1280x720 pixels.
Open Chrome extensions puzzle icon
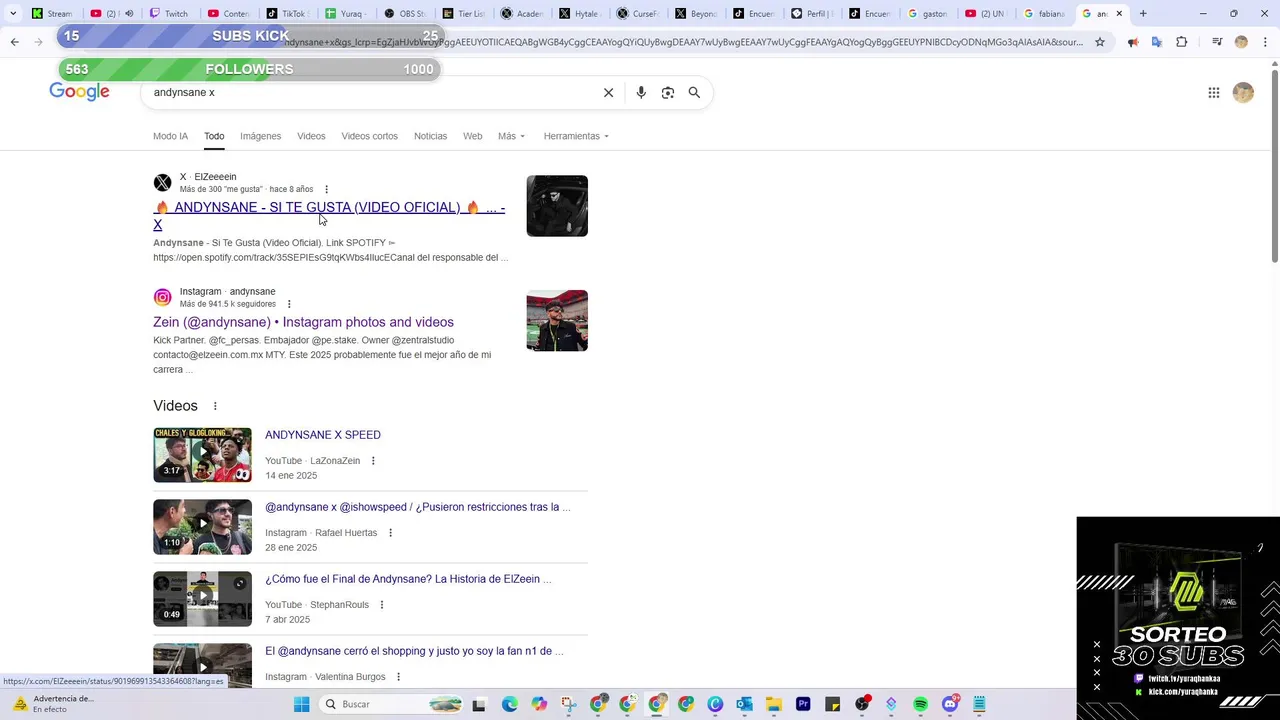coord(1182,42)
